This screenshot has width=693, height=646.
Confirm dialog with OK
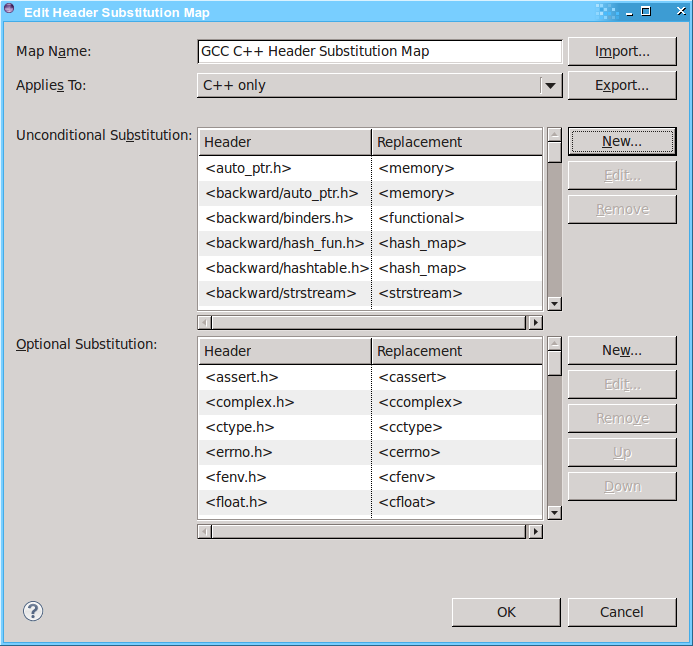pyautogui.click(x=506, y=612)
